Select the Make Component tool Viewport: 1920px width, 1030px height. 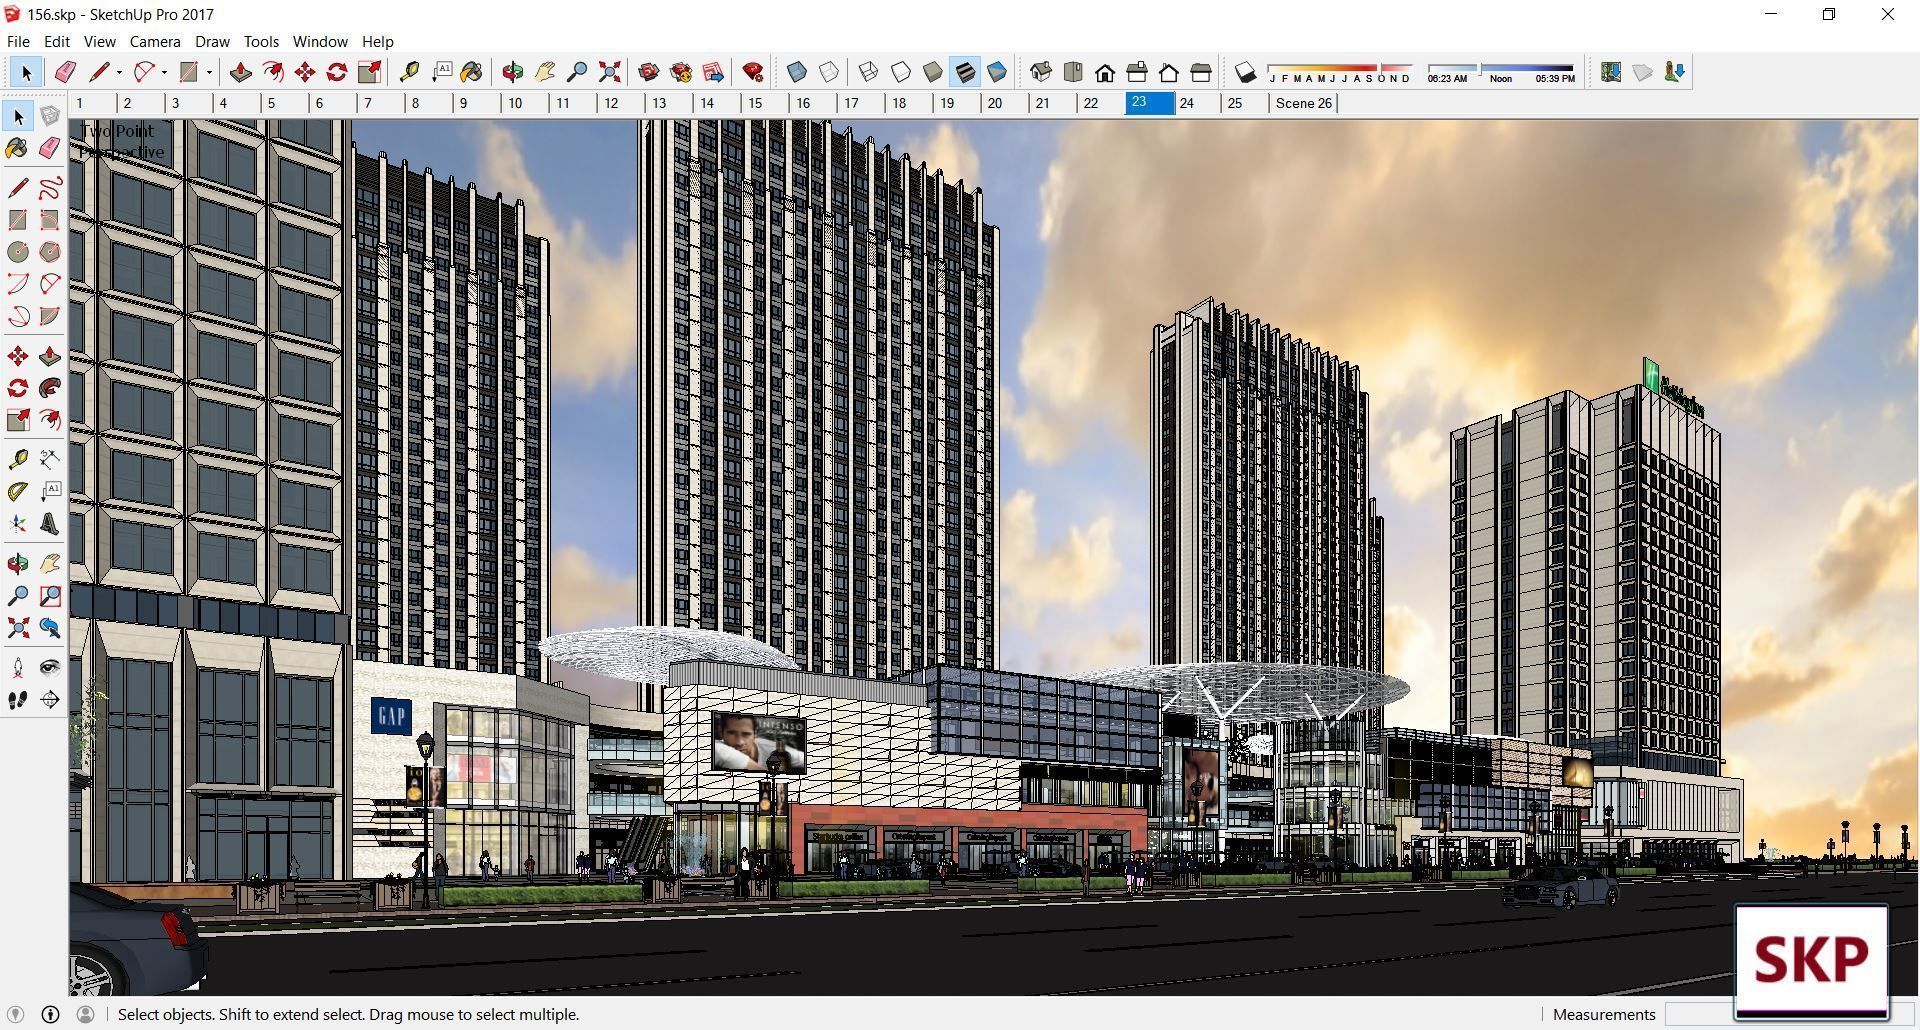[50, 117]
